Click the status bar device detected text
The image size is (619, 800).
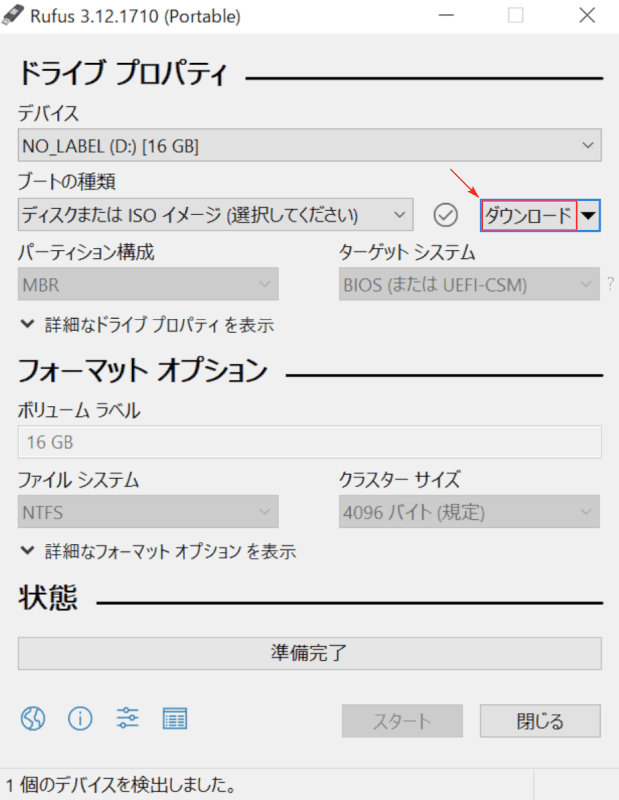tap(120, 784)
